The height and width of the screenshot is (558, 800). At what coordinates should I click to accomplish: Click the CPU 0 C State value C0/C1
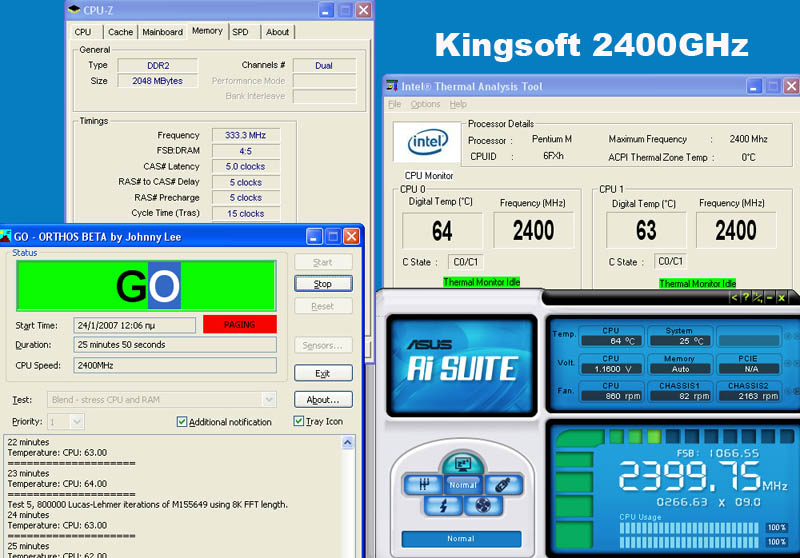pyautogui.click(x=465, y=262)
